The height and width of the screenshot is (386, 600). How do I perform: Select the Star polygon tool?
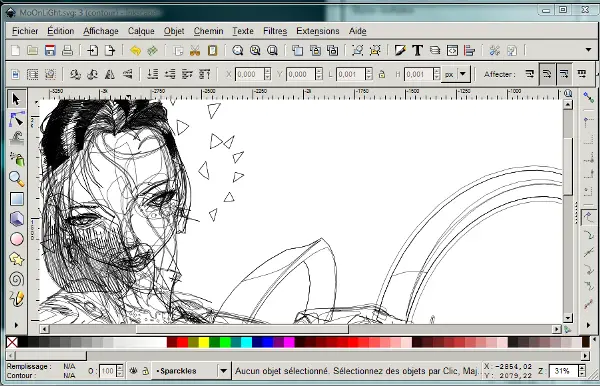[16, 259]
